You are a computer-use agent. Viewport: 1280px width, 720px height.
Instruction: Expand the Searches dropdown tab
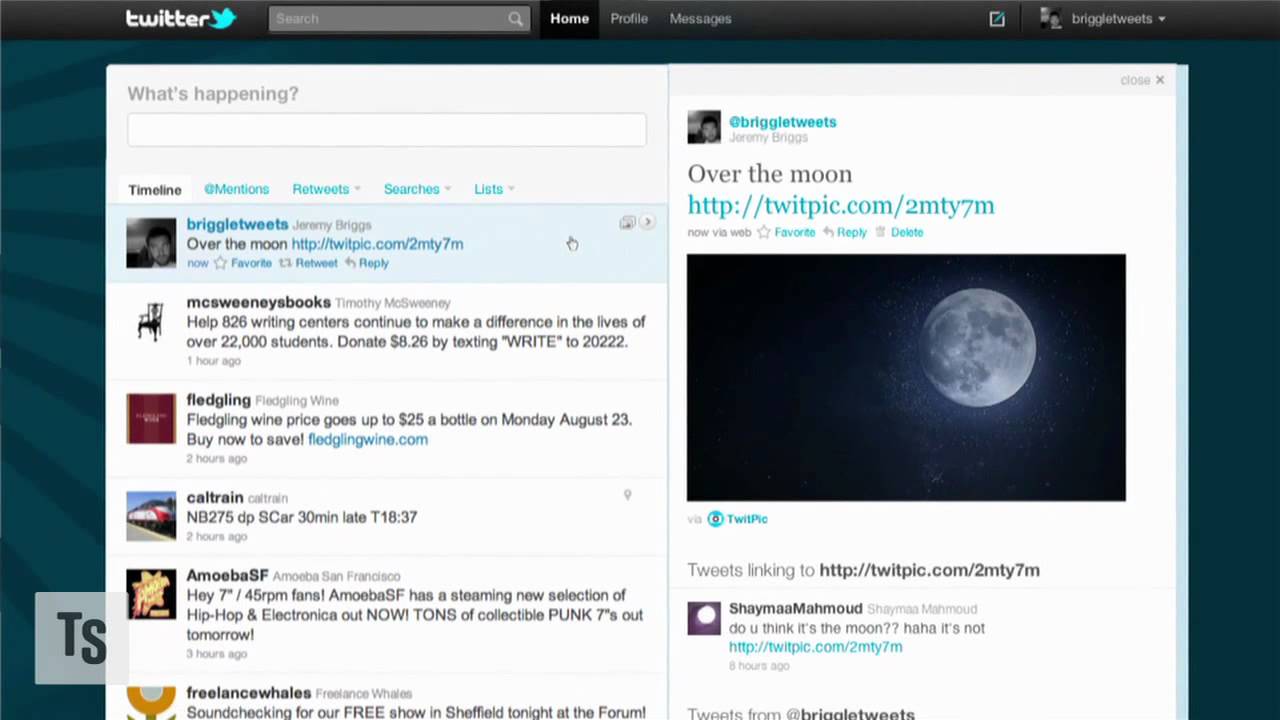417,189
